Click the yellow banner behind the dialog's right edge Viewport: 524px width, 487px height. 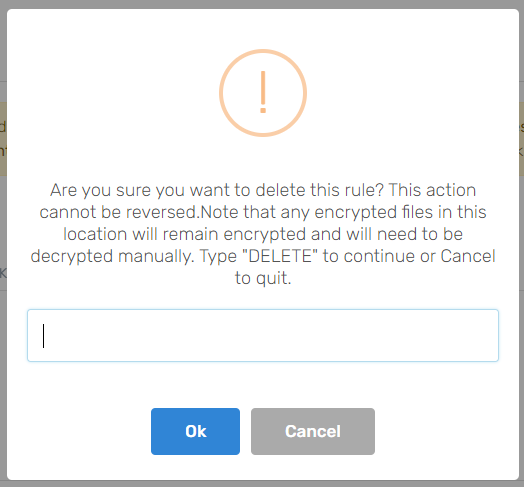521,139
